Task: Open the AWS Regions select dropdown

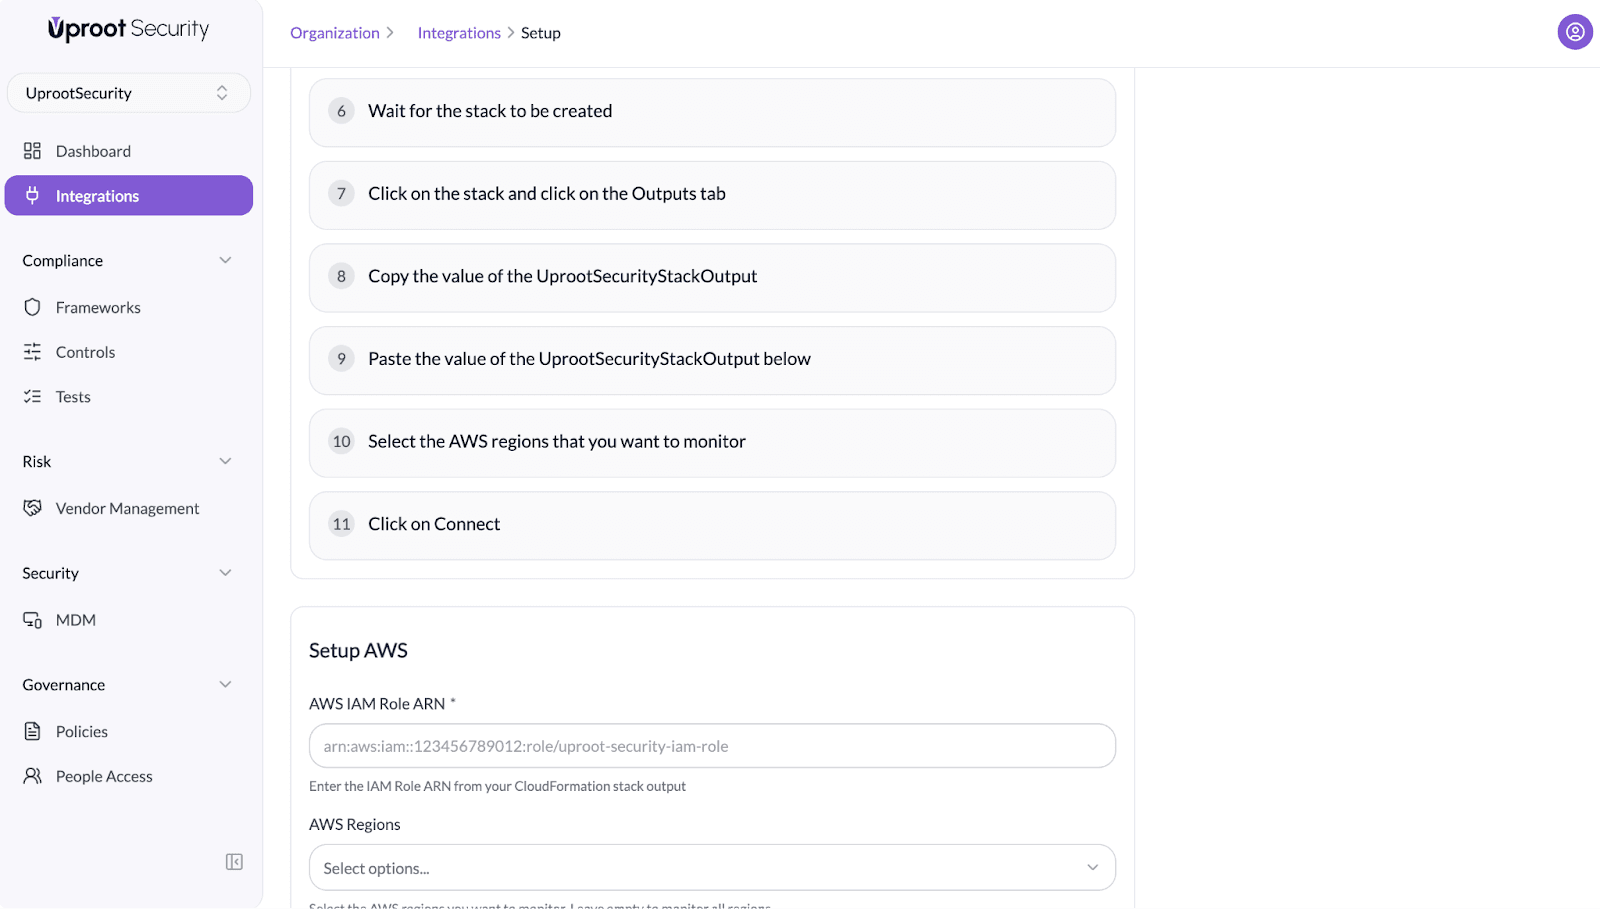Action: [712, 868]
